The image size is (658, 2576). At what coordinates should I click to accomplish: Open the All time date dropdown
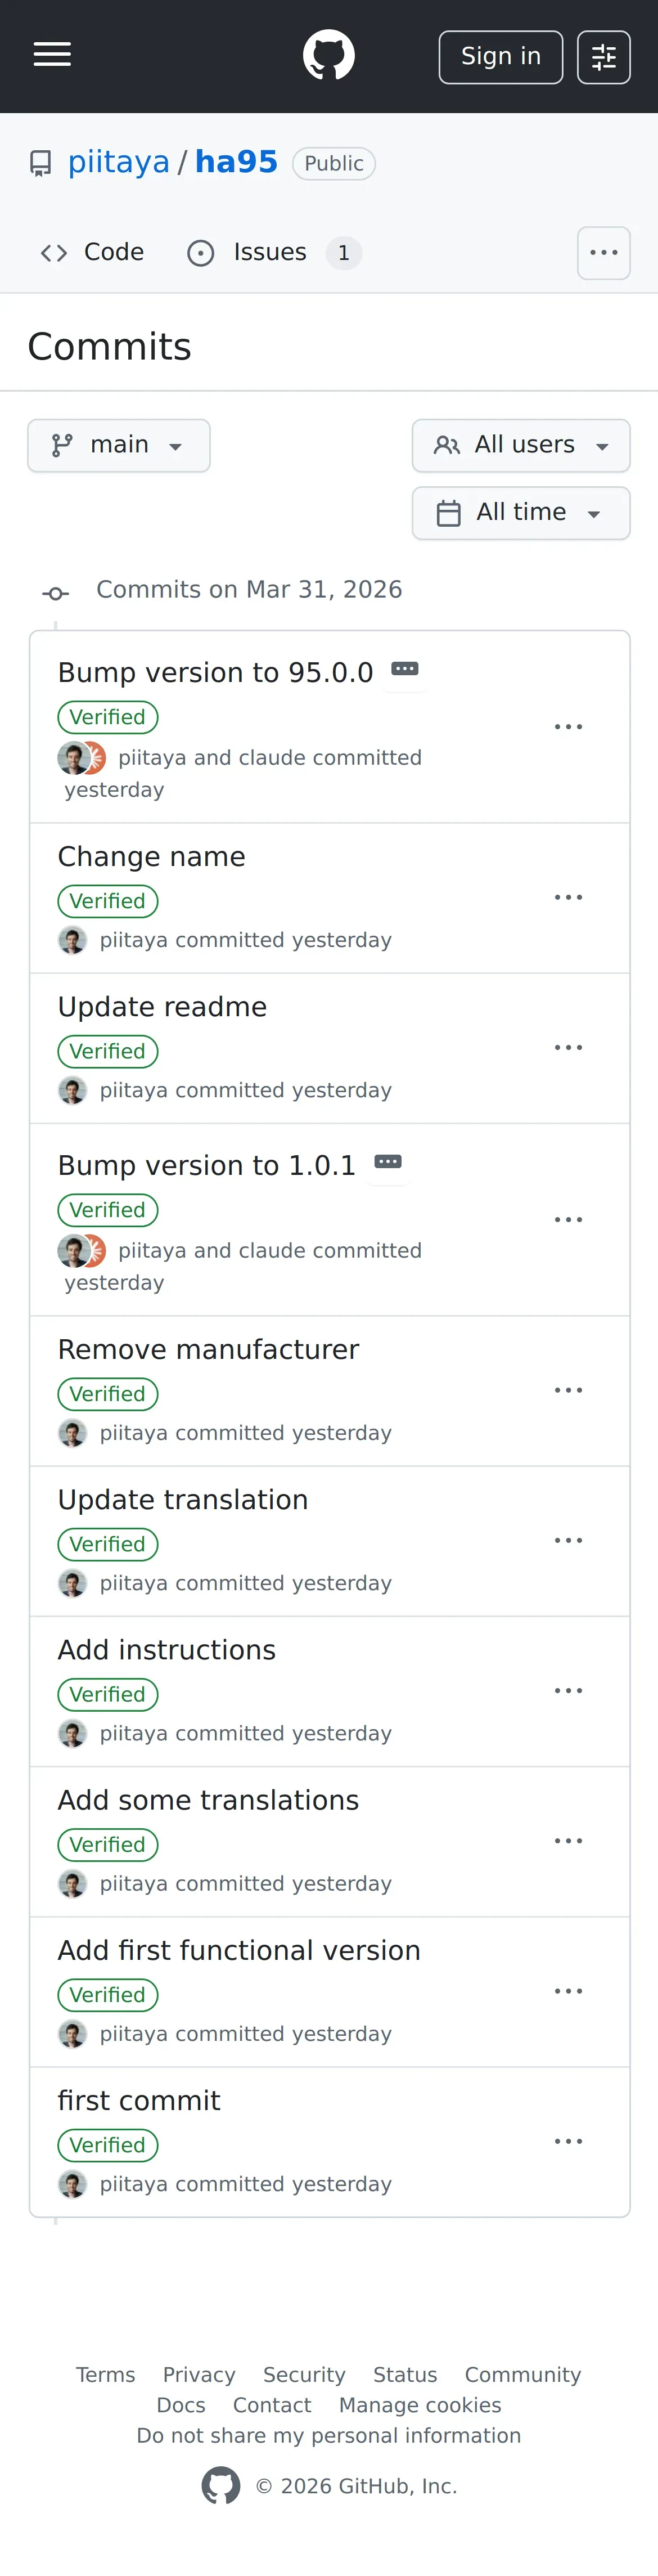521,513
